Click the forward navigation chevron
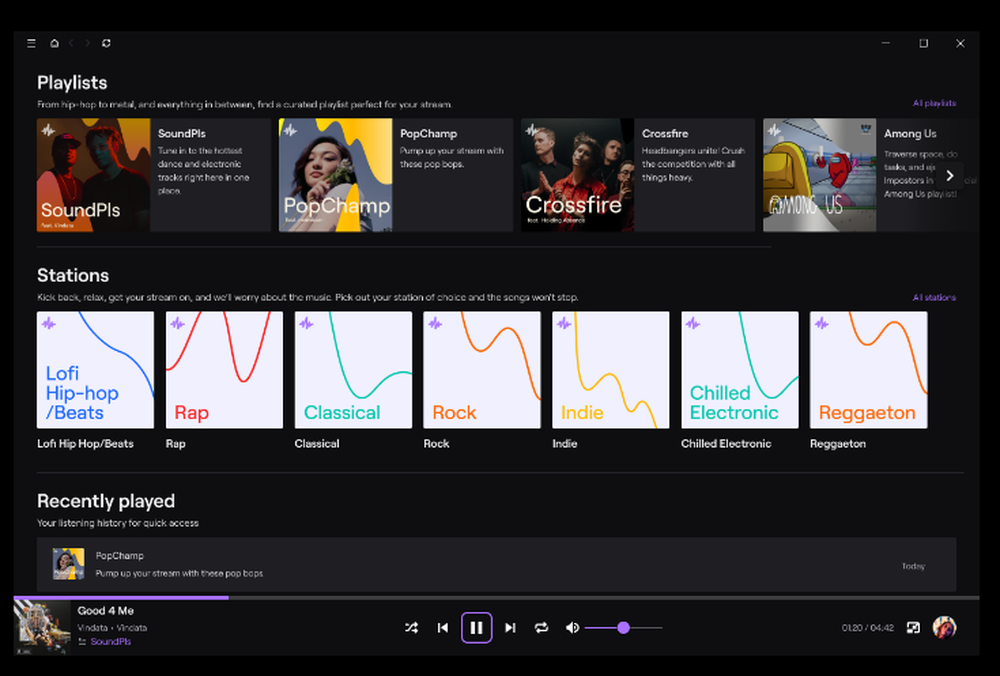This screenshot has height=676, width=1000. [x=88, y=43]
